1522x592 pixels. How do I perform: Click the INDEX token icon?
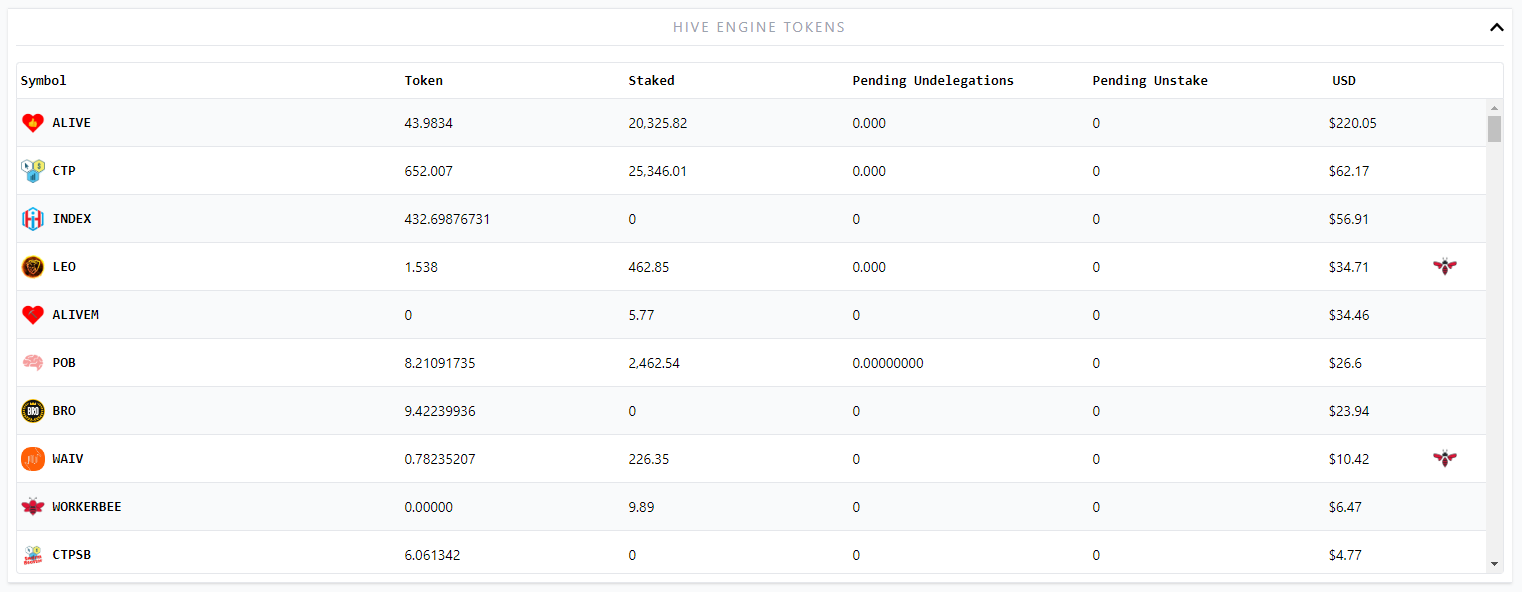pos(33,219)
